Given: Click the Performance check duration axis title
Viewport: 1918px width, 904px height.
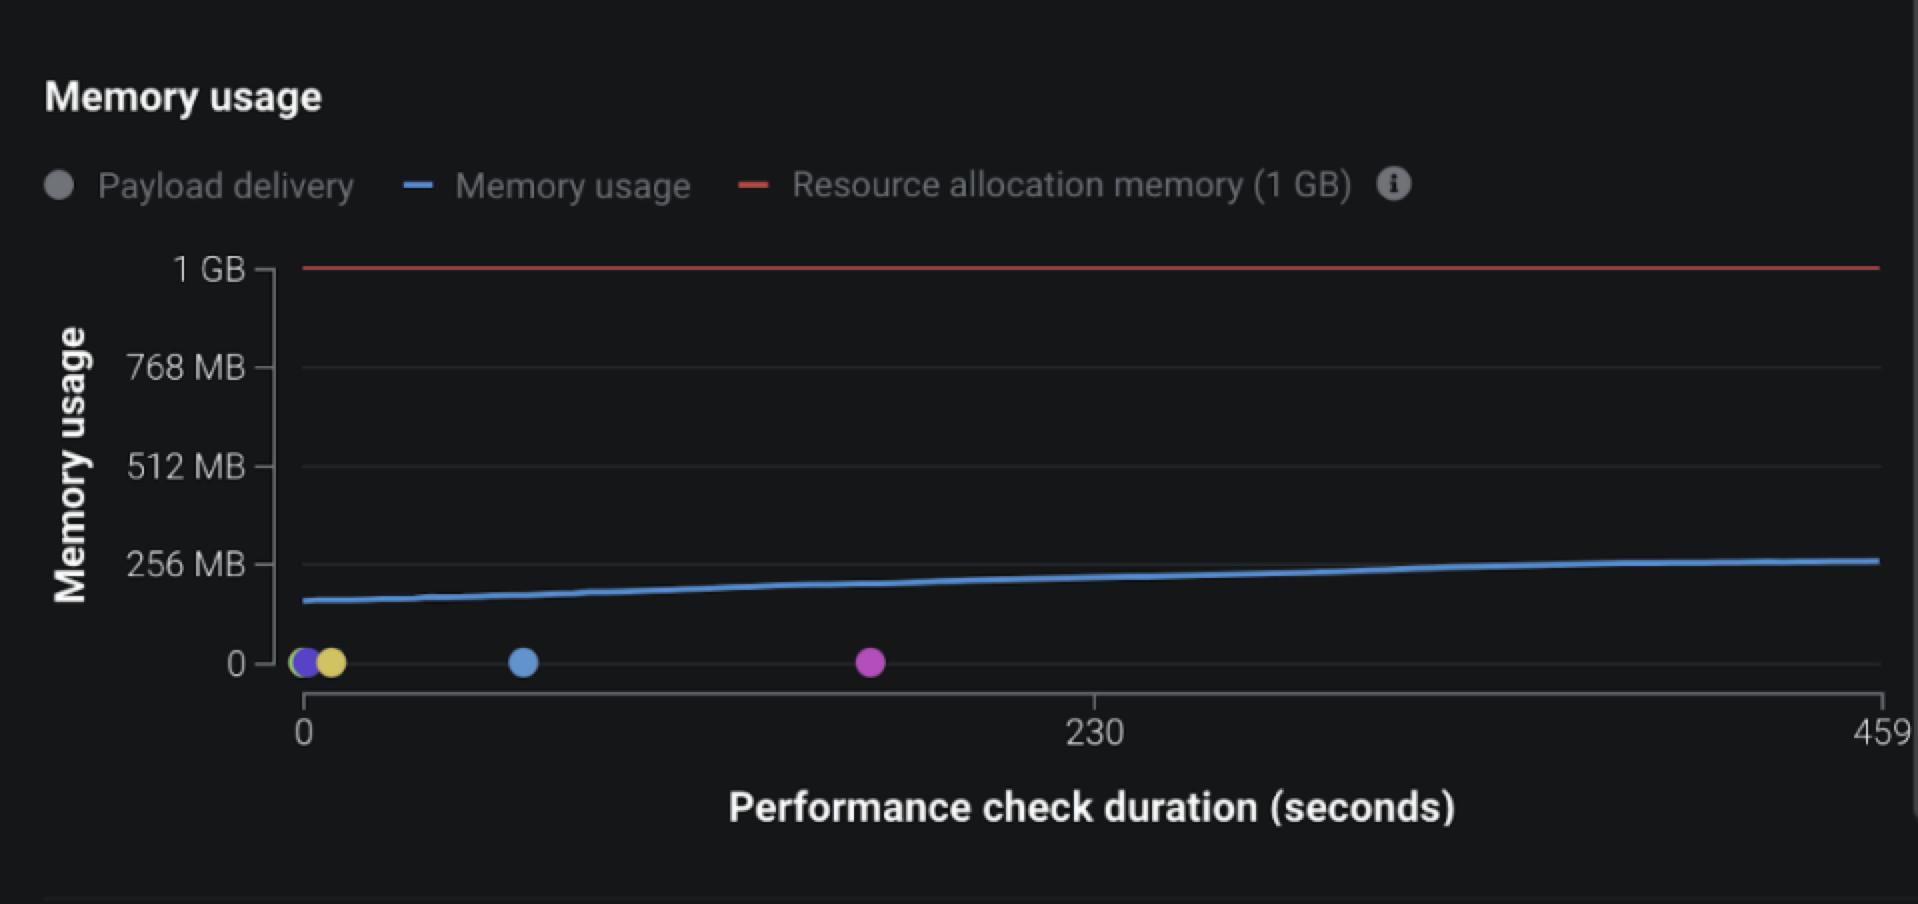Looking at the screenshot, I should click(1091, 807).
